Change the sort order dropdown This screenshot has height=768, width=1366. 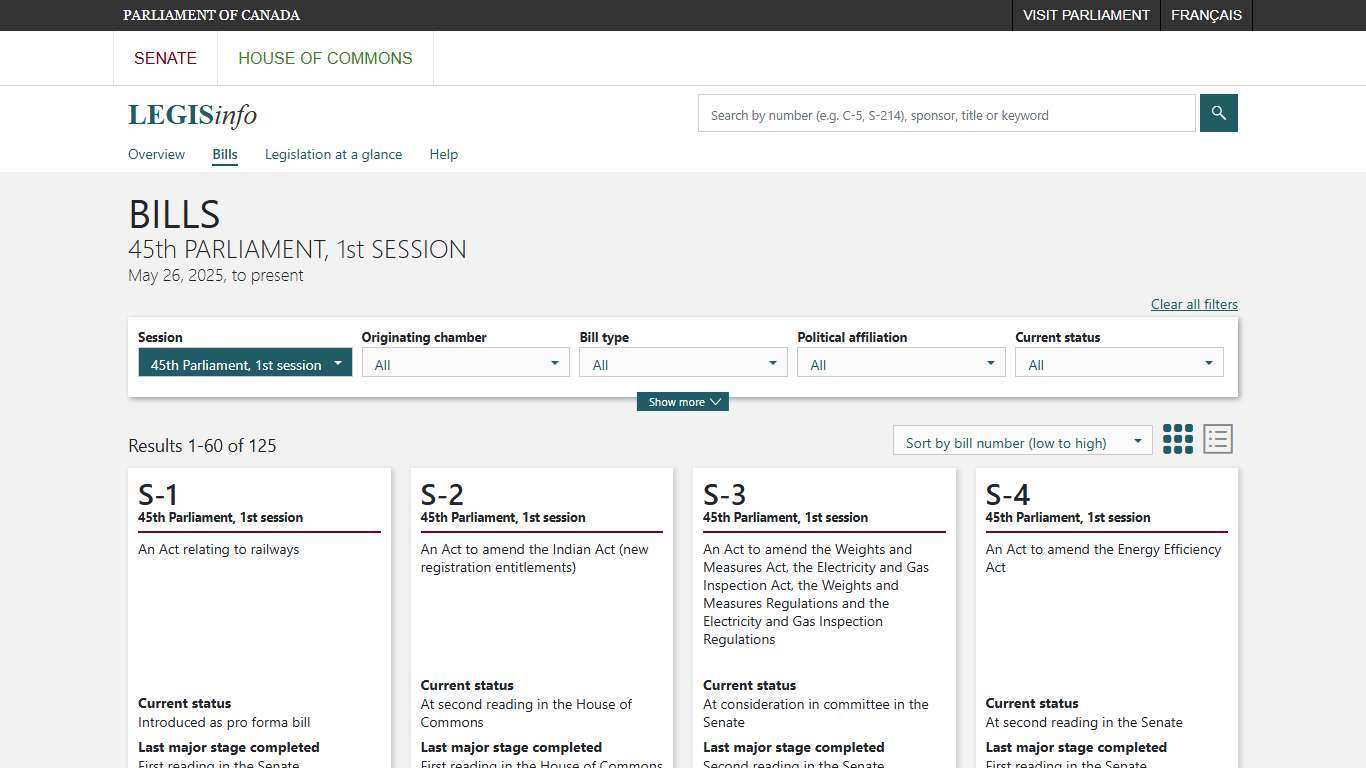(1022, 440)
